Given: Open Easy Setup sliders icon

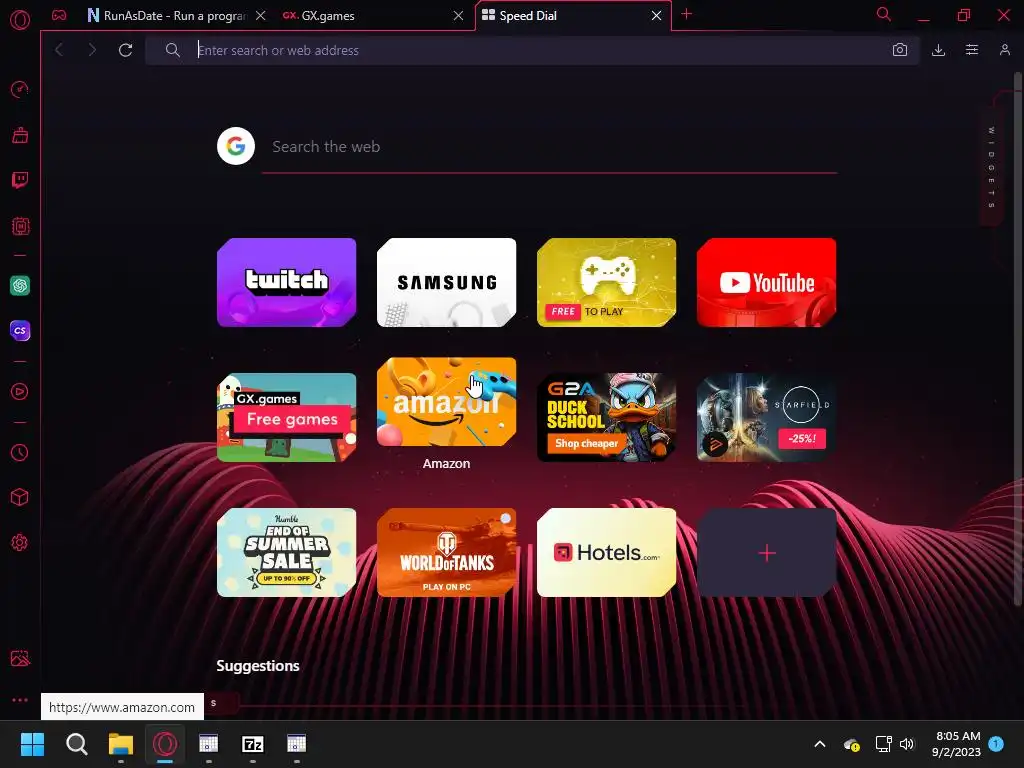Looking at the screenshot, I should [972, 50].
